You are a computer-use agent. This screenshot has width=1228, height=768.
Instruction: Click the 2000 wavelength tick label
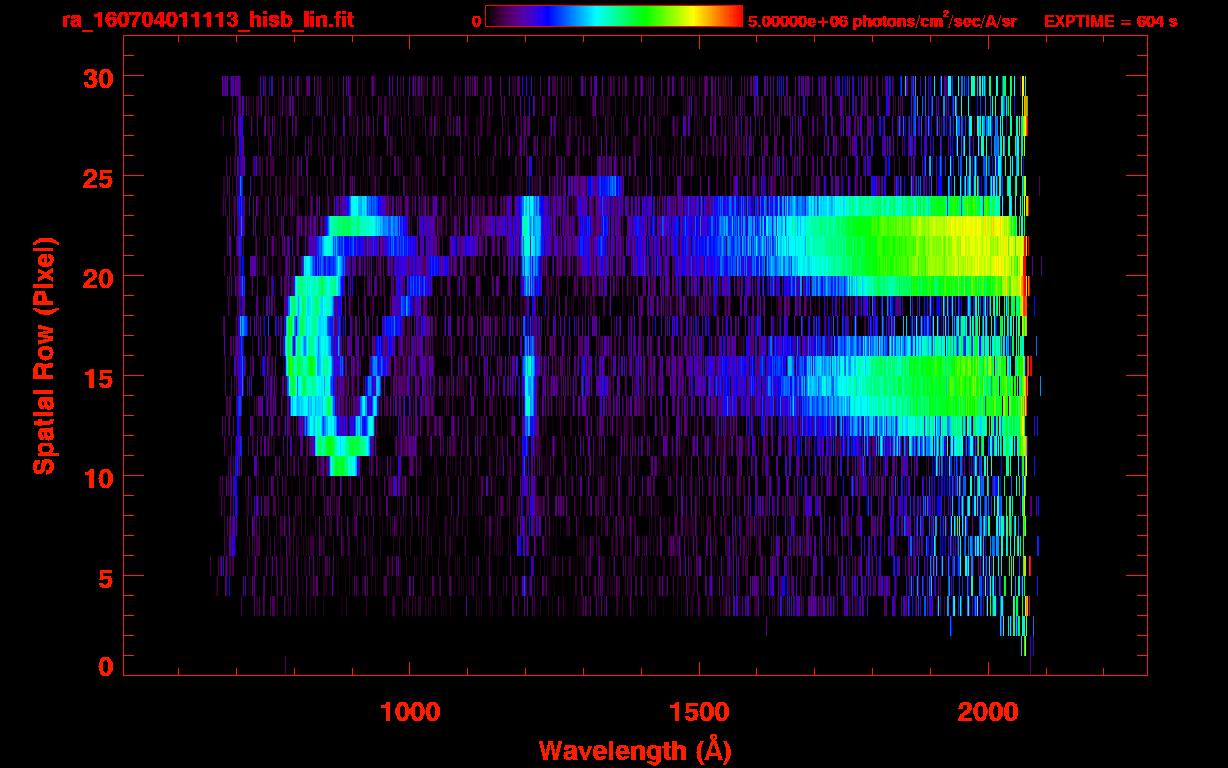click(988, 711)
